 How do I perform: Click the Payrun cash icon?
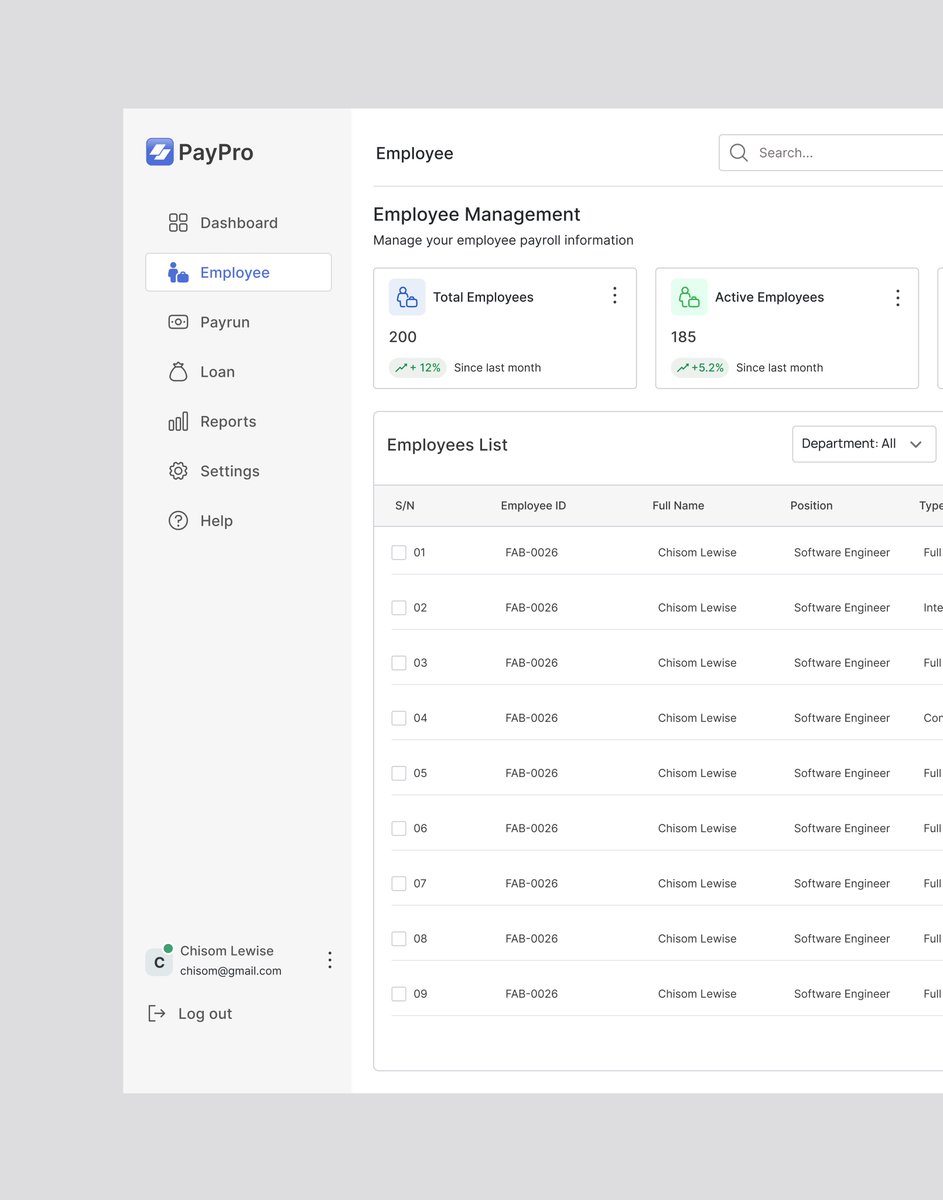[x=178, y=322]
